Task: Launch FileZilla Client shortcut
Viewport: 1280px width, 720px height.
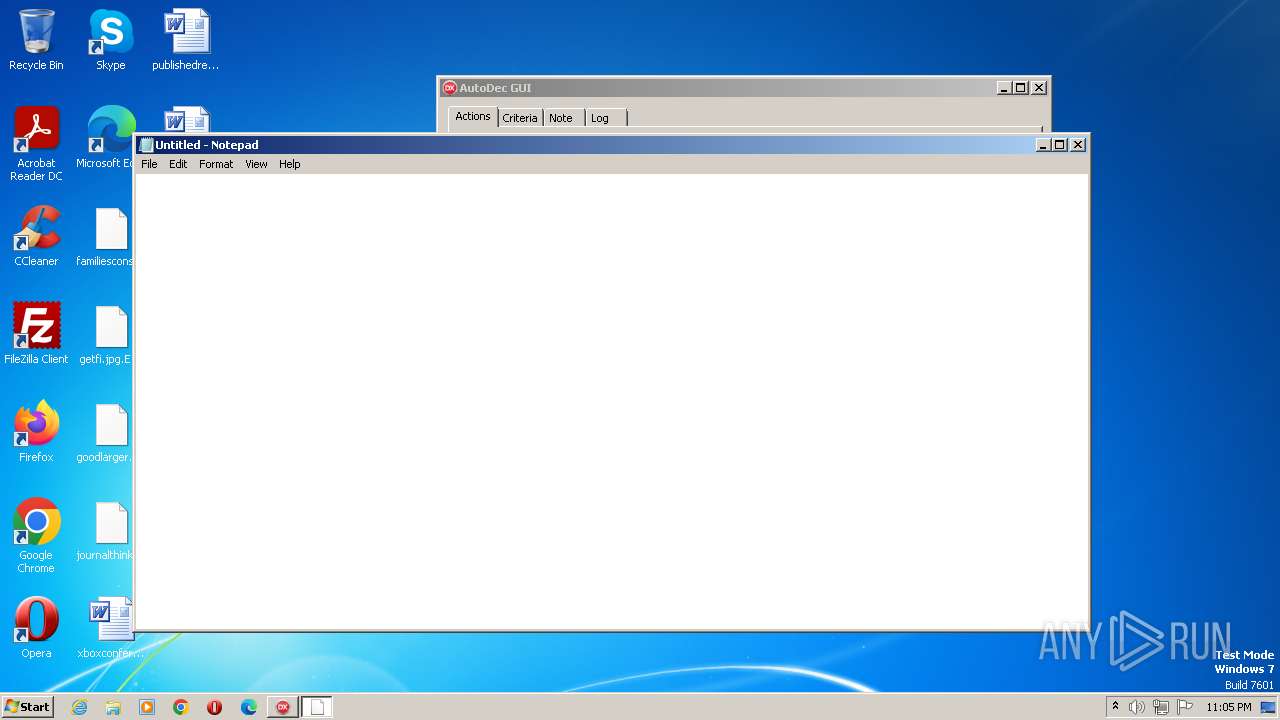Action: pyautogui.click(x=36, y=334)
